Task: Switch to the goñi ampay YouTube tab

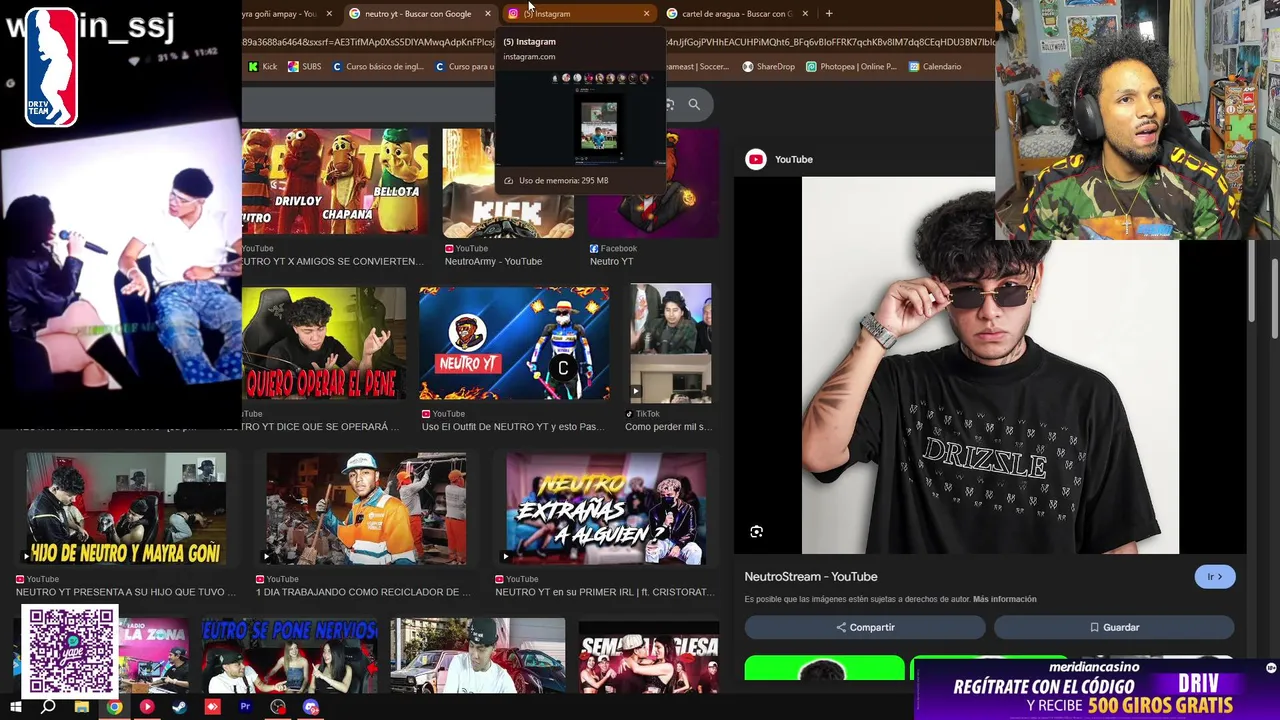Action: tap(285, 14)
